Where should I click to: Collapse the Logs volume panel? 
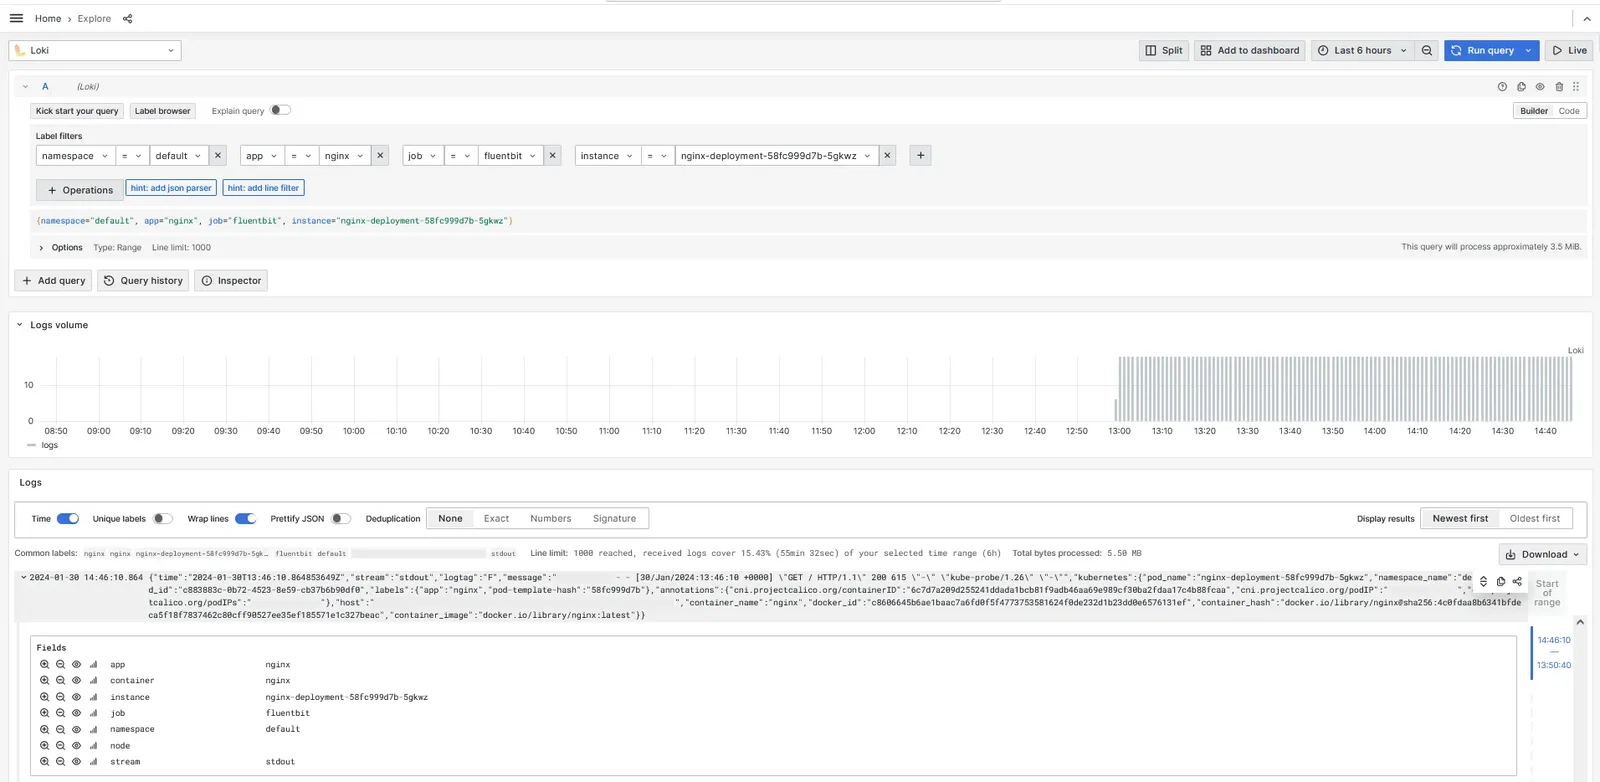[20, 325]
